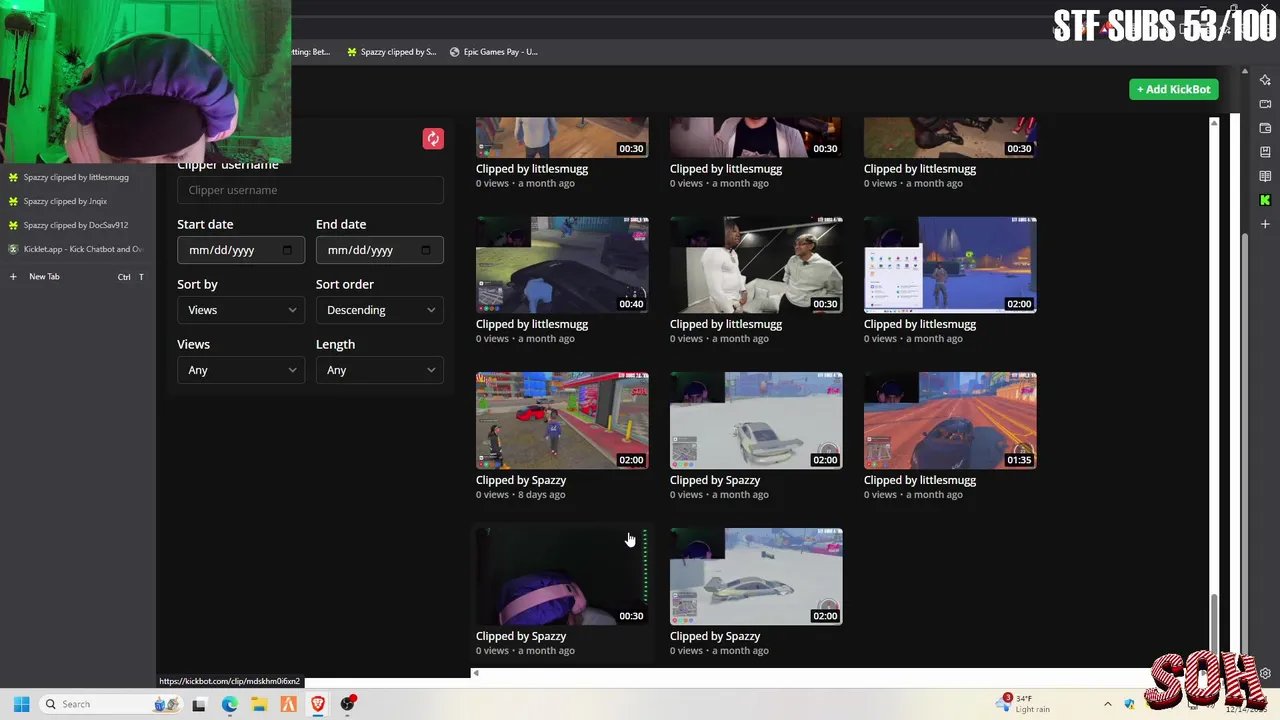Image resolution: width=1280 pixels, height=720 pixels.
Task: Click the Add KickBot button
Action: point(1174,89)
